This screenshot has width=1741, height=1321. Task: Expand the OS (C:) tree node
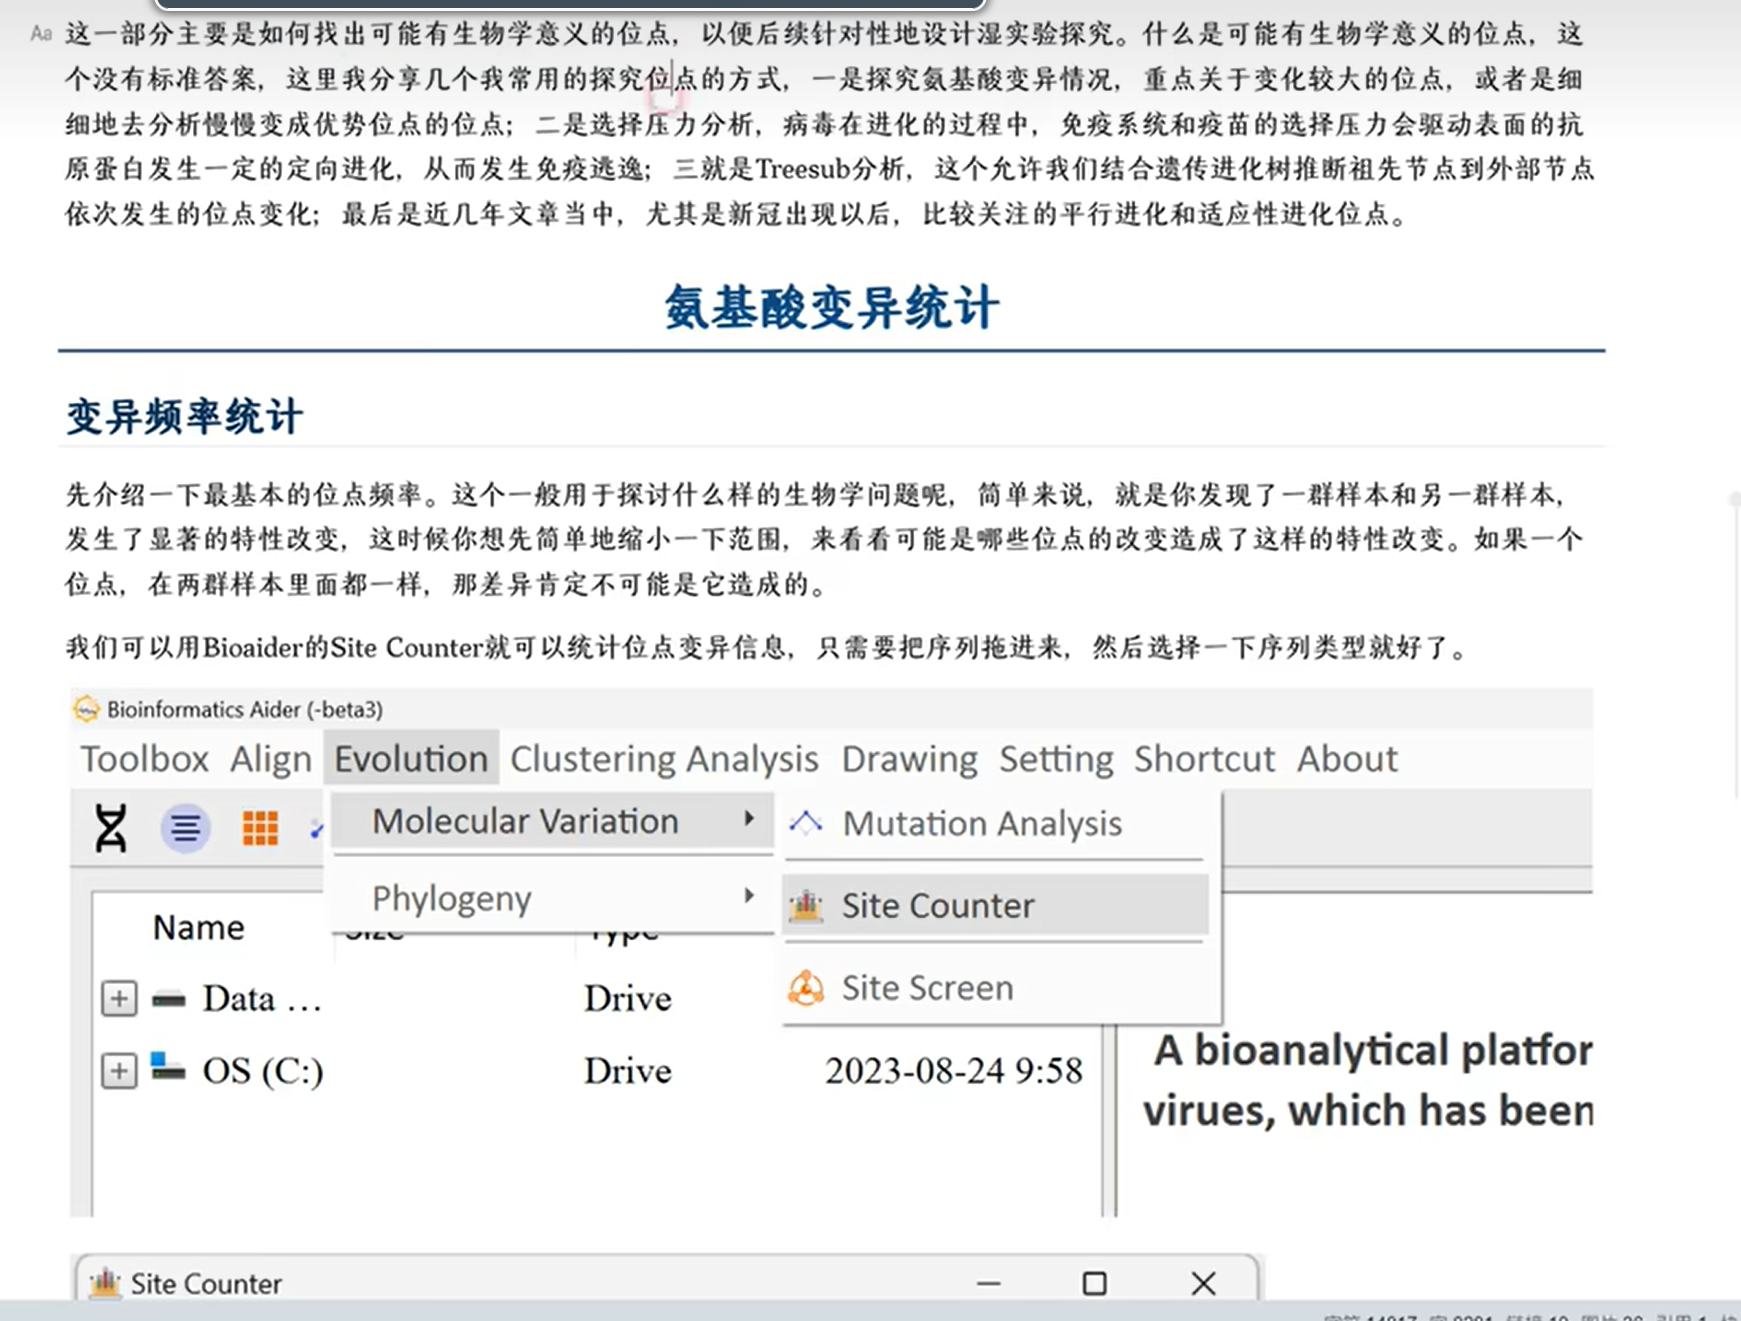(x=119, y=1071)
